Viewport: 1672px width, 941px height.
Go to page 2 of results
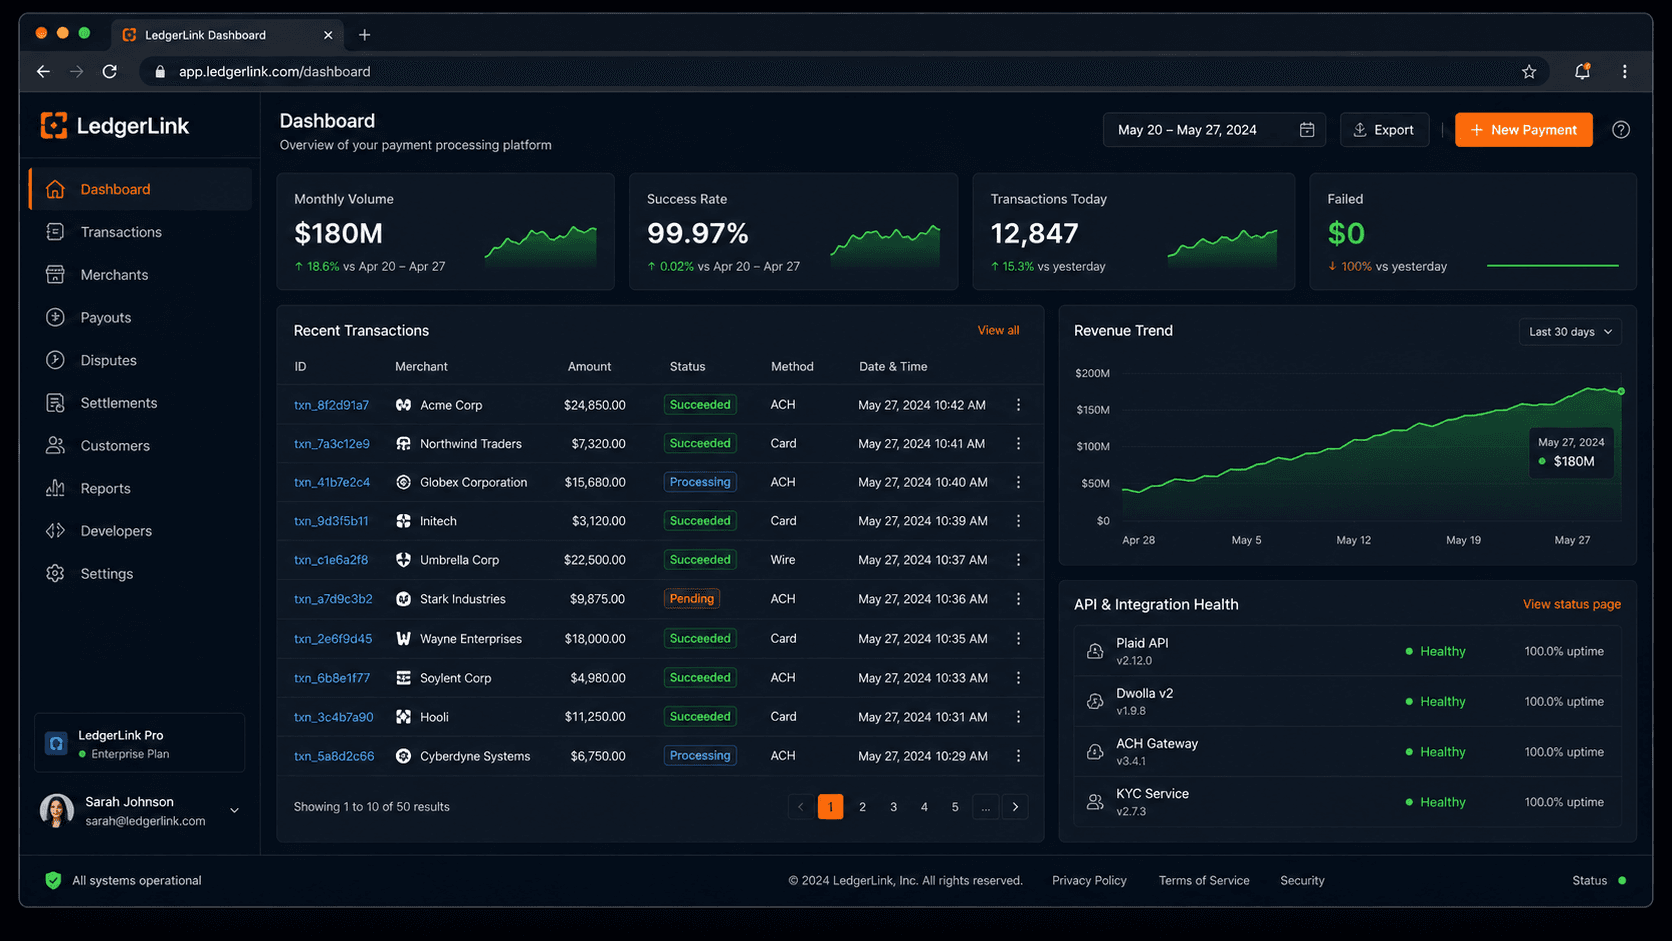click(x=862, y=807)
